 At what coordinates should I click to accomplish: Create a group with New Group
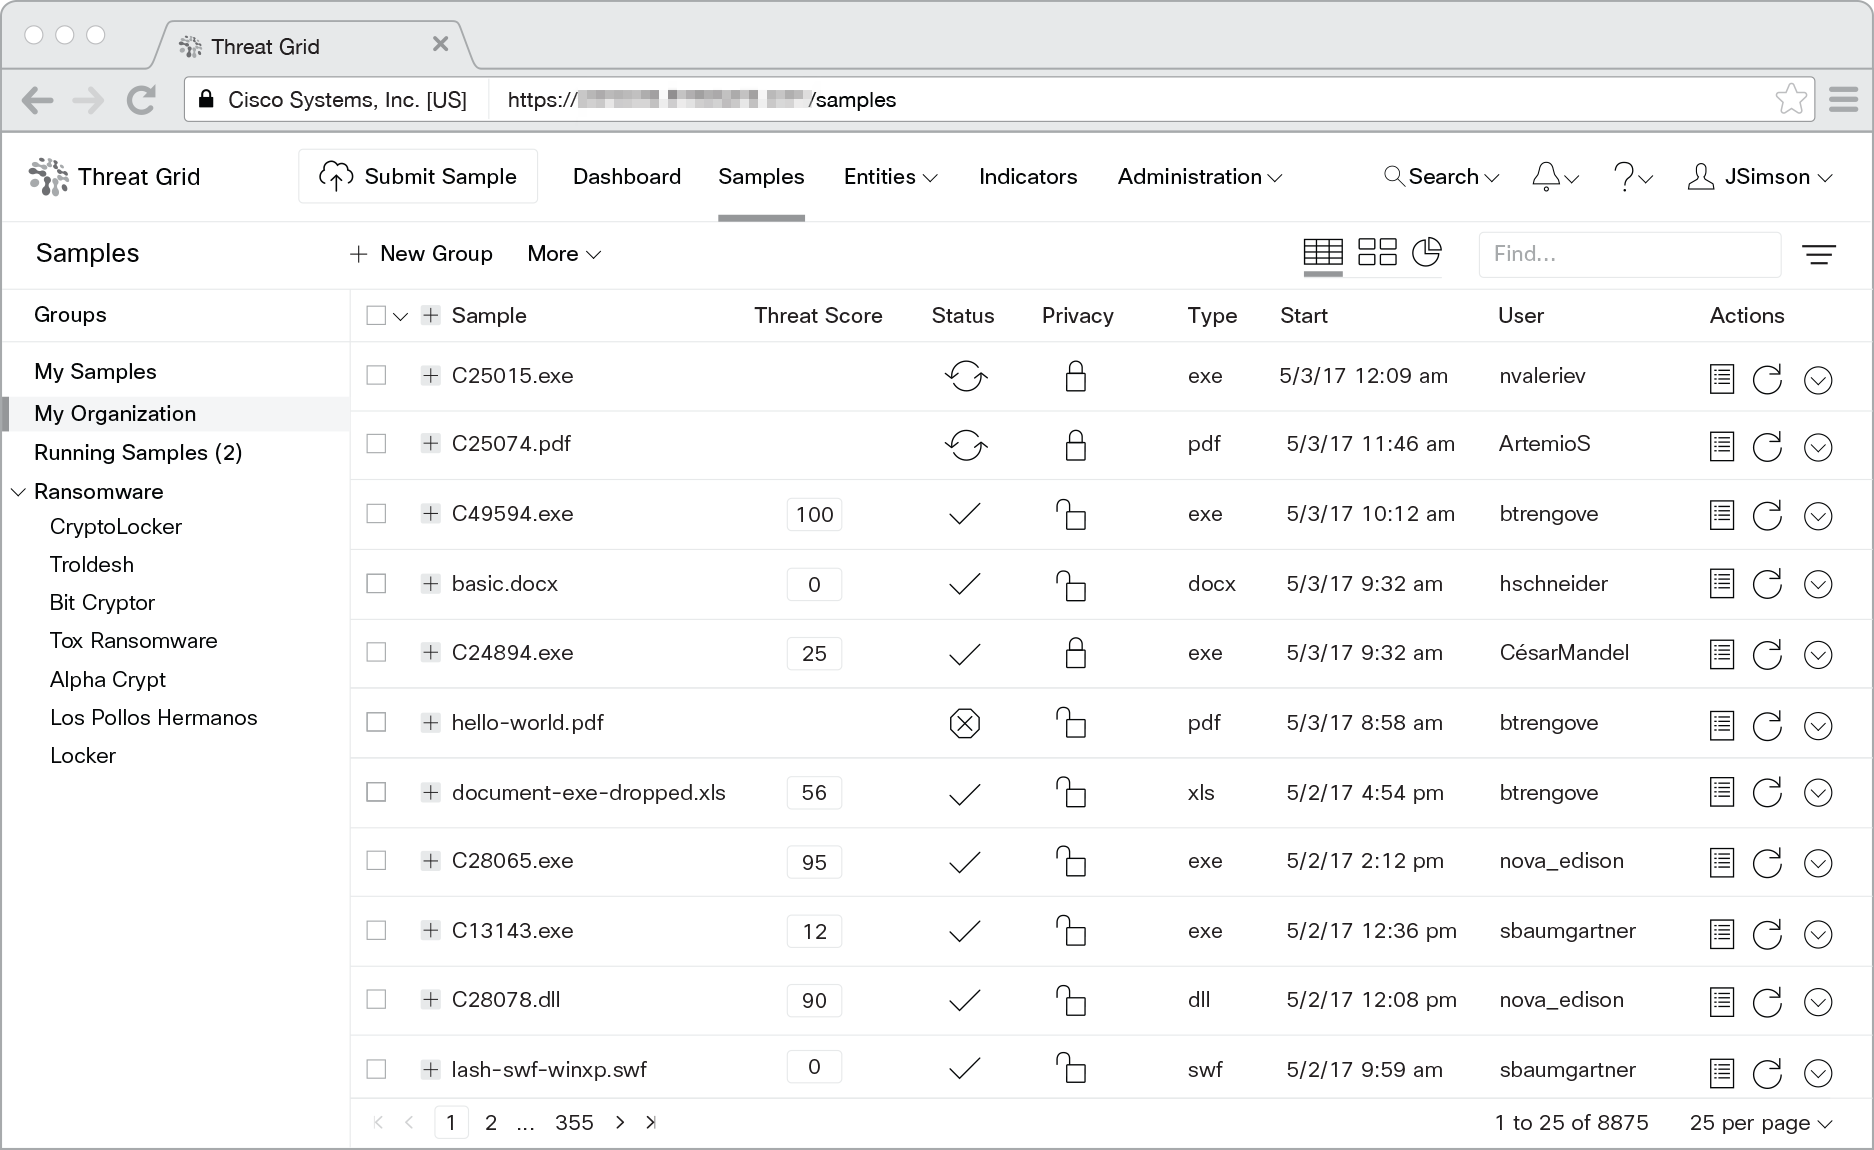421,254
